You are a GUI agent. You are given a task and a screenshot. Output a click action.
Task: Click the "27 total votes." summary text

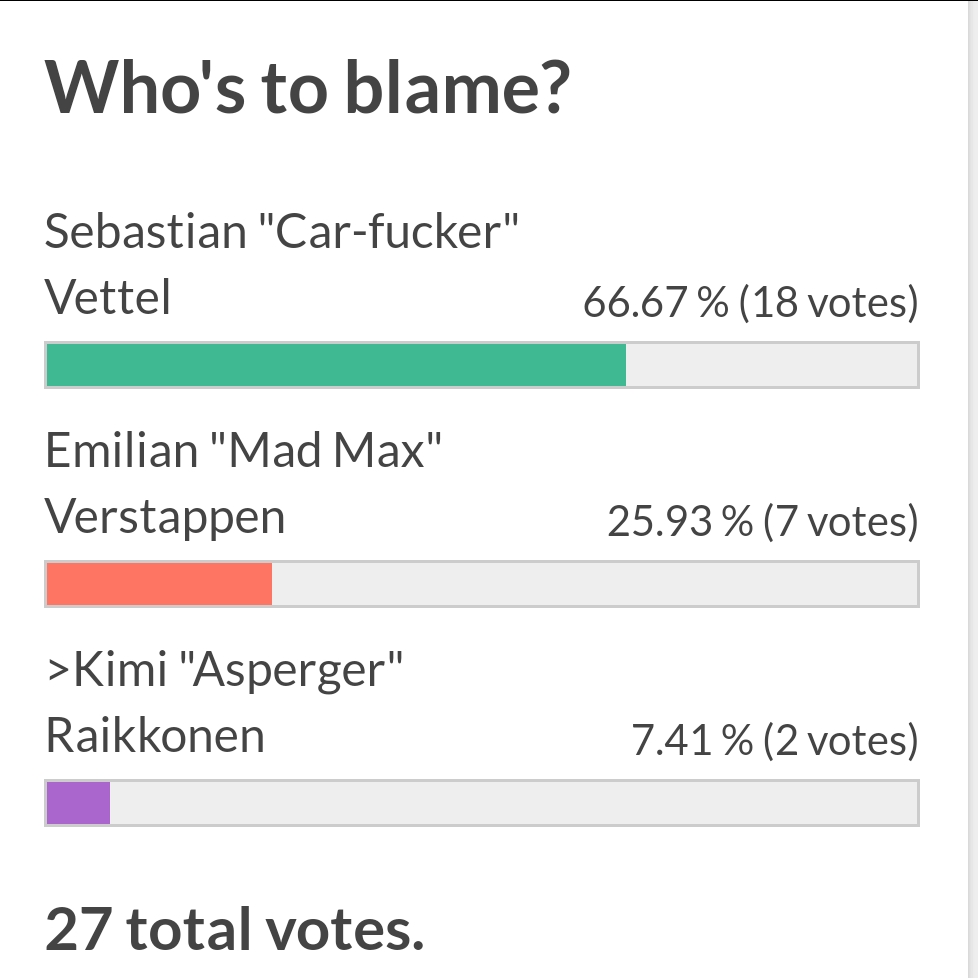point(235,929)
